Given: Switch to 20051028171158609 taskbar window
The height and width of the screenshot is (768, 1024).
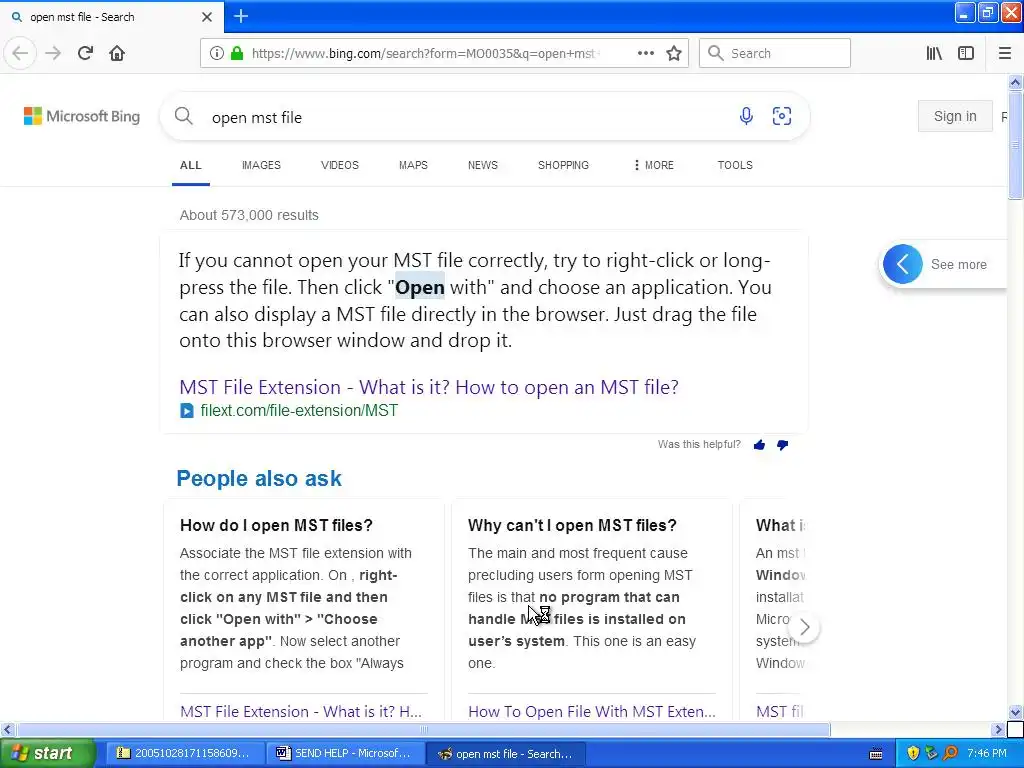Looking at the screenshot, I should pos(185,754).
